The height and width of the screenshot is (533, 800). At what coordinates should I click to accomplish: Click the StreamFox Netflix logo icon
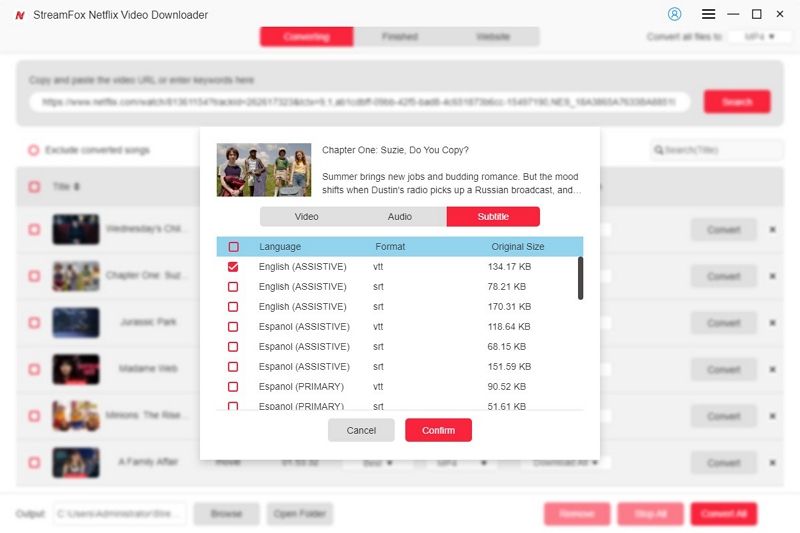[x=20, y=15]
